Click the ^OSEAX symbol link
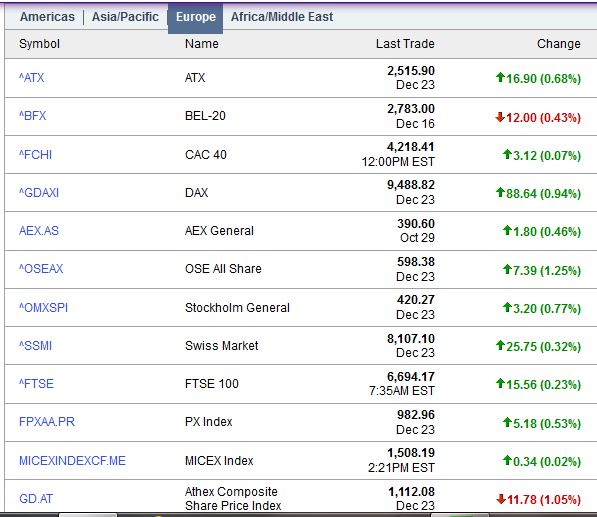 point(41,269)
